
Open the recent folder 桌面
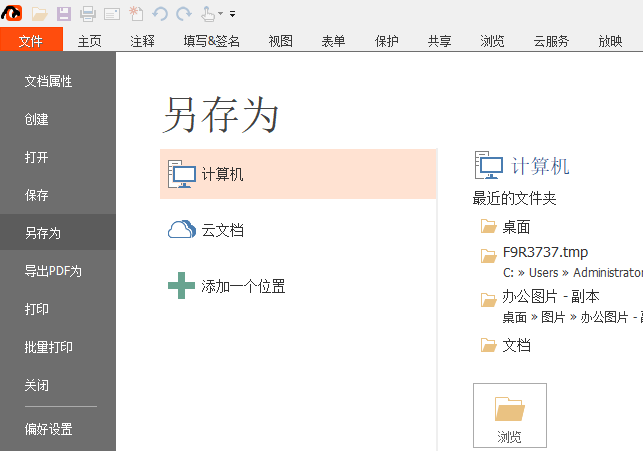click(x=516, y=227)
